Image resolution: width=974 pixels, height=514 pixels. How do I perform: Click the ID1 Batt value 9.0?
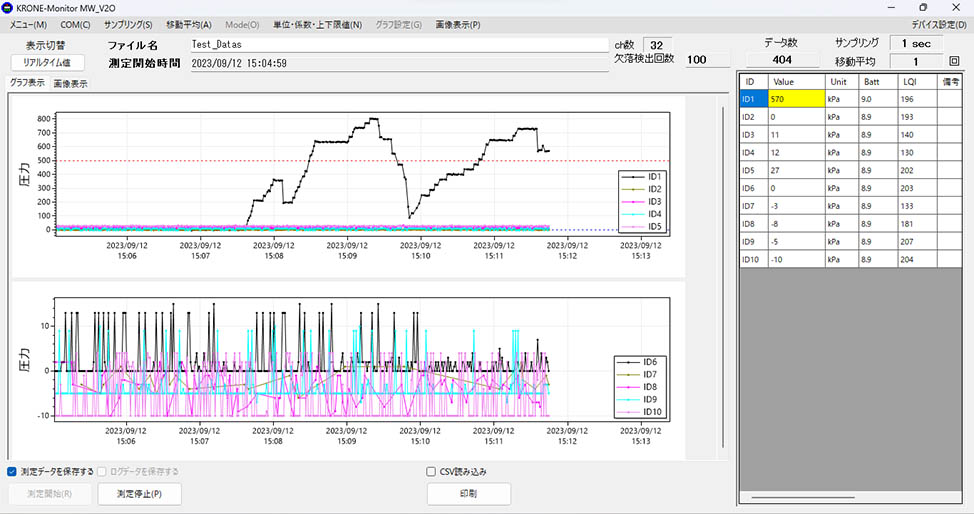[x=878, y=99]
